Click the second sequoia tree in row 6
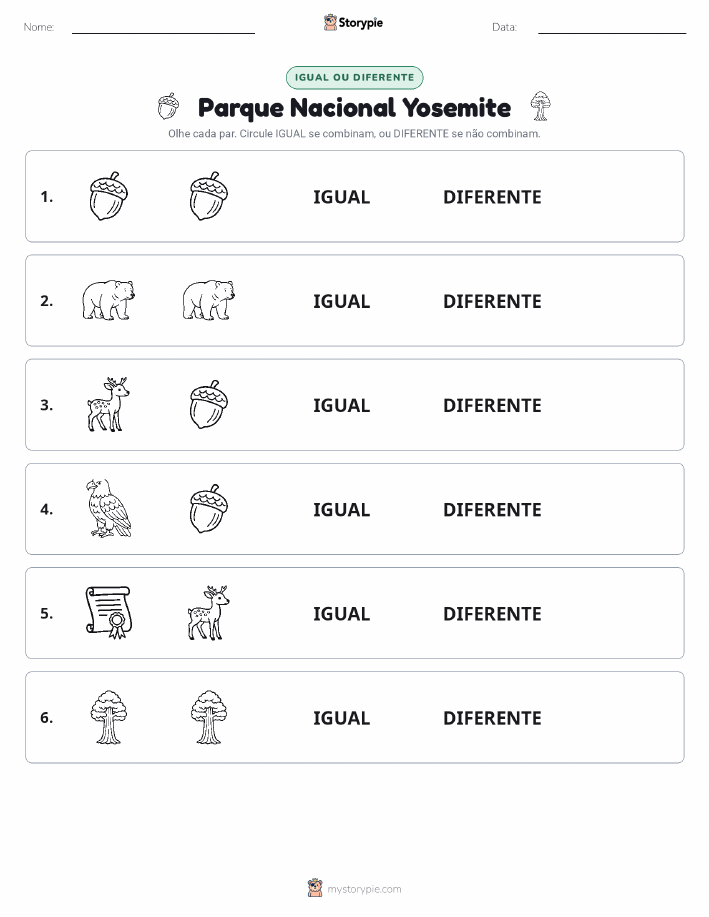709x917 pixels. tap(209, 717)
